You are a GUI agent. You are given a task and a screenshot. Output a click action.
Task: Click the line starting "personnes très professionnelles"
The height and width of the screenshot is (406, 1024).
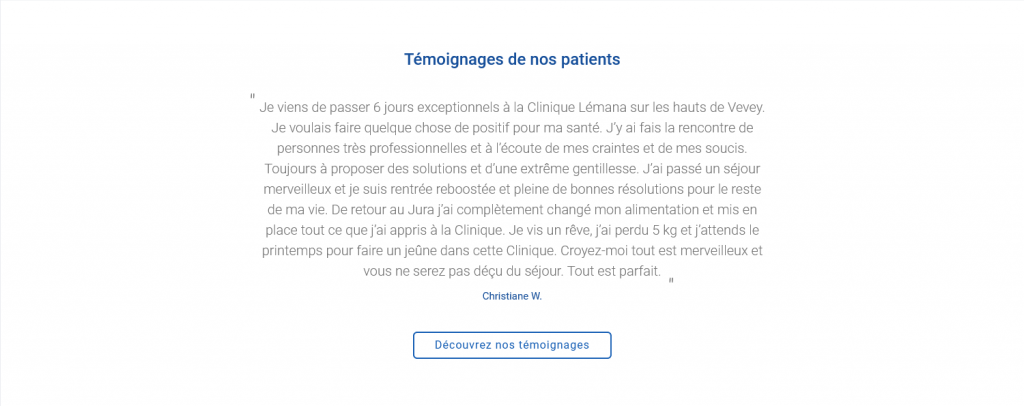(512, 149)
